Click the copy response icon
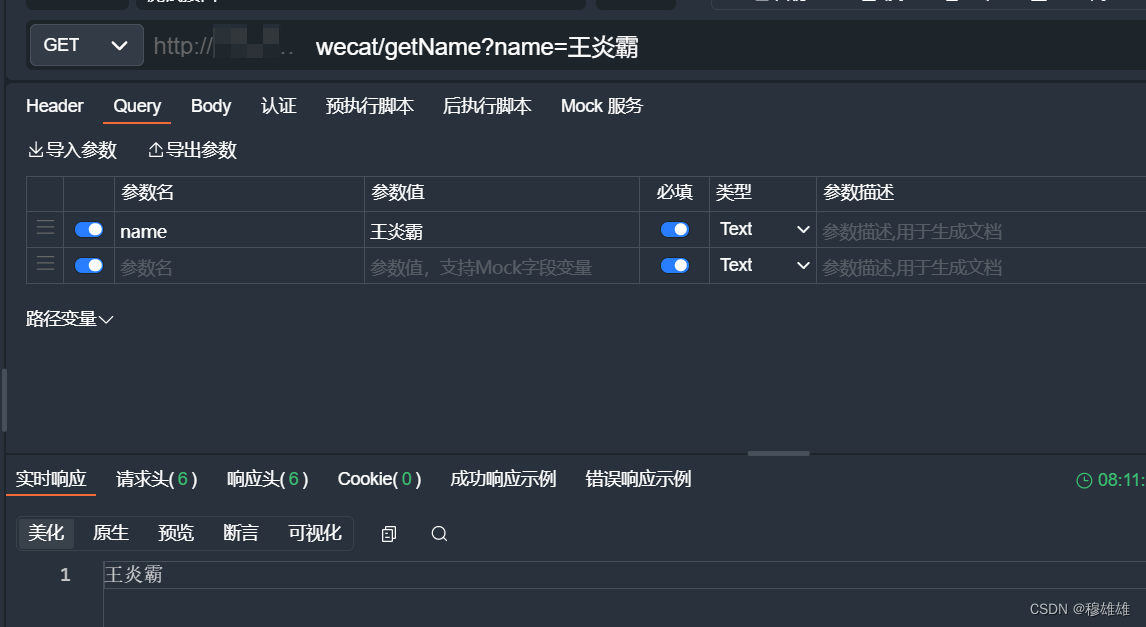This screenshot has height=627, width=1146. [389, 533]
